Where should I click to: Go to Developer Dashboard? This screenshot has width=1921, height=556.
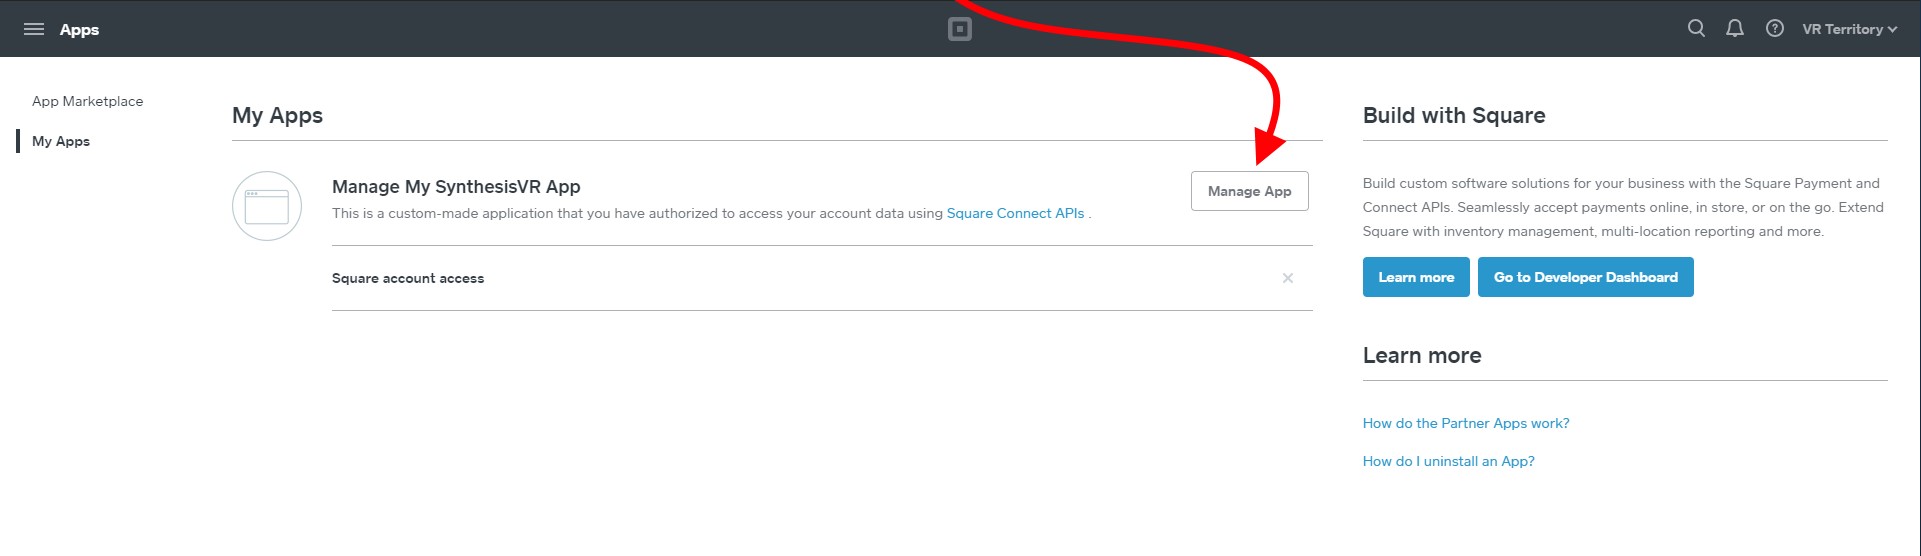tap(1585, 277)
